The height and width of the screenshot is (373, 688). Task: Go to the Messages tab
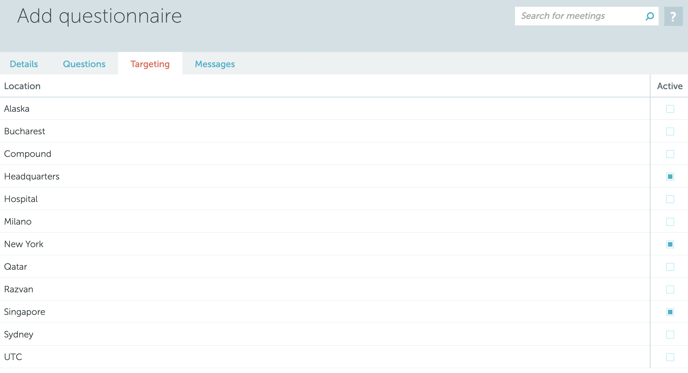pos(215,64)
